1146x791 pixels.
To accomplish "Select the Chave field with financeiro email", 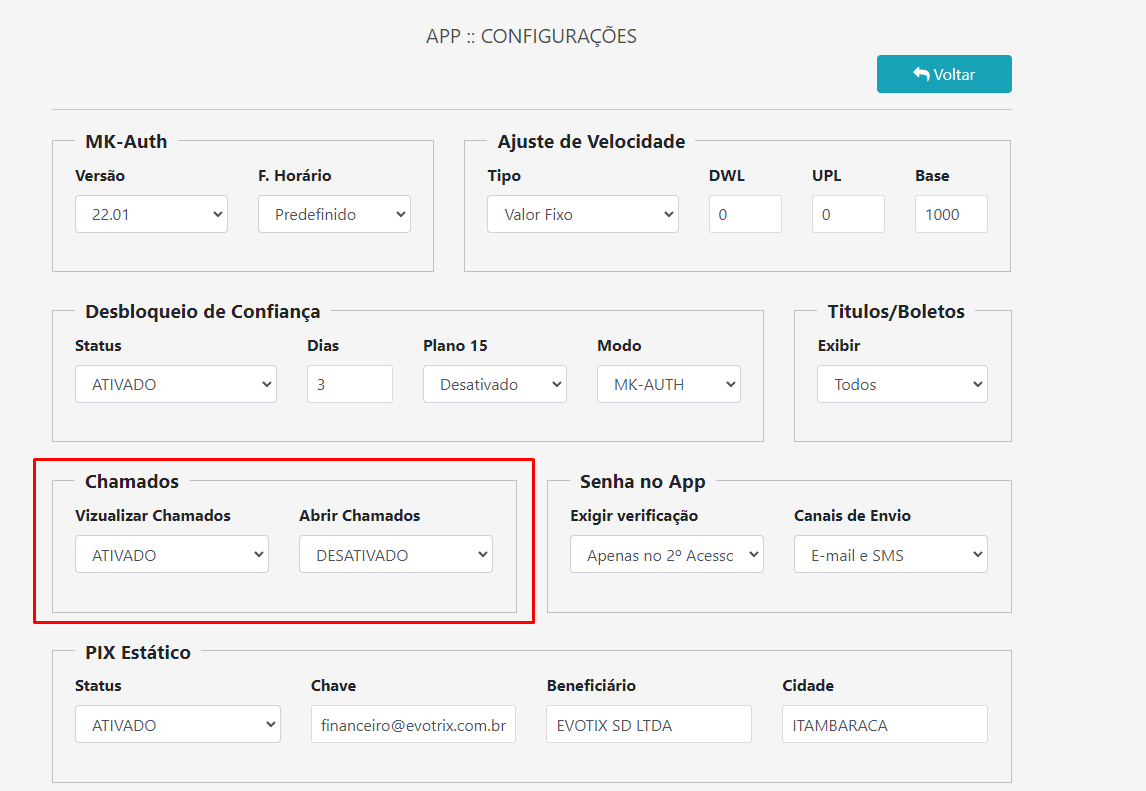I will pos(413,723).
